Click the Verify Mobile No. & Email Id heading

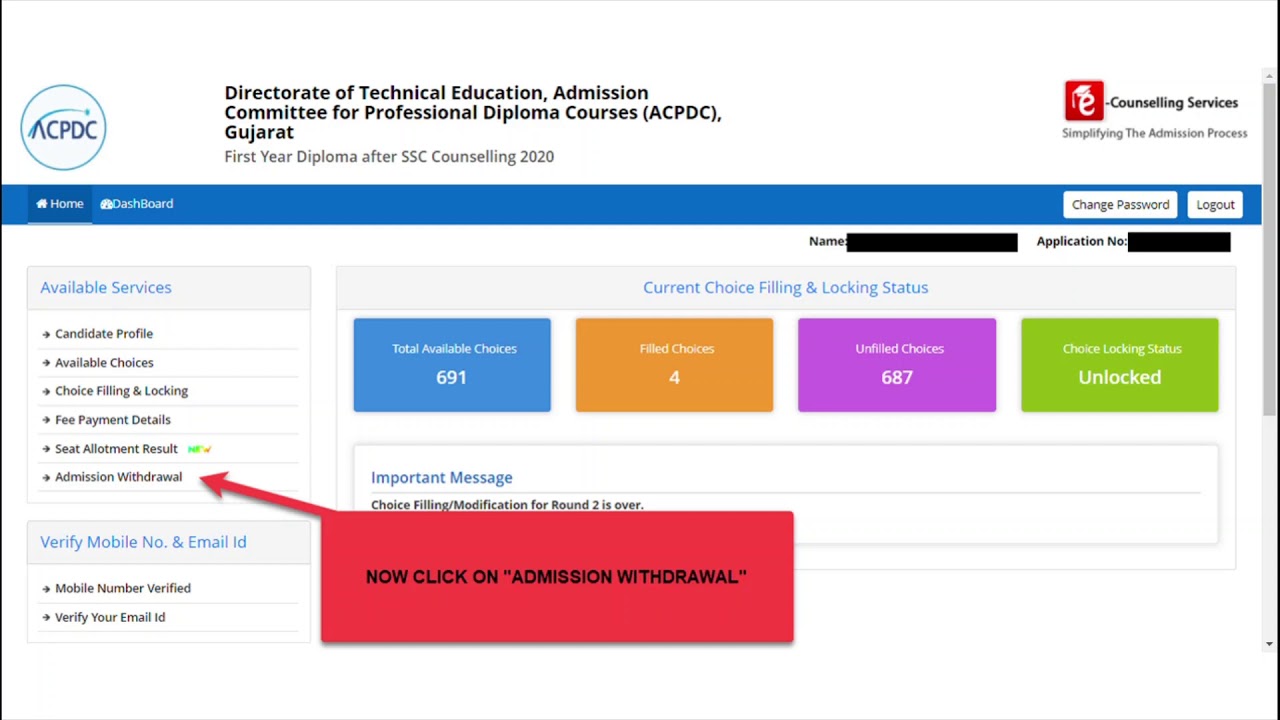[x=143, y=542]
